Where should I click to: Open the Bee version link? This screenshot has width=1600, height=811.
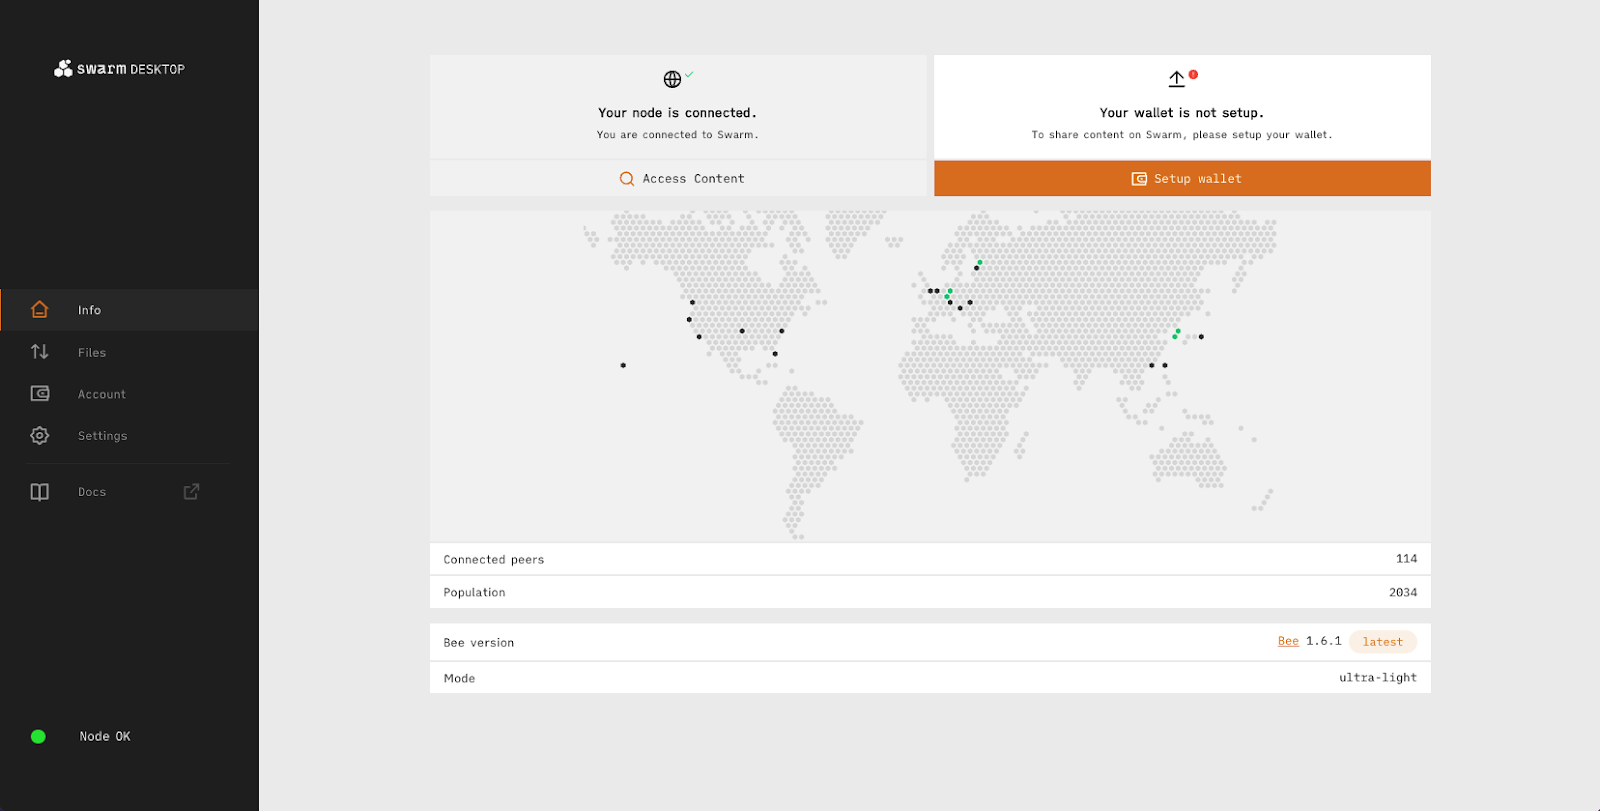pyautogui.click(x=1288, y=642)
